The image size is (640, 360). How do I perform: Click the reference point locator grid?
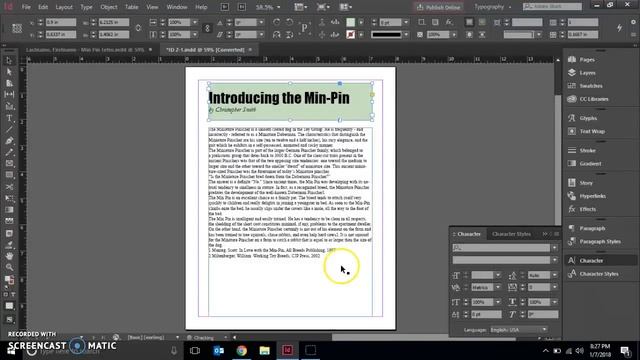[x=17, y=28]
